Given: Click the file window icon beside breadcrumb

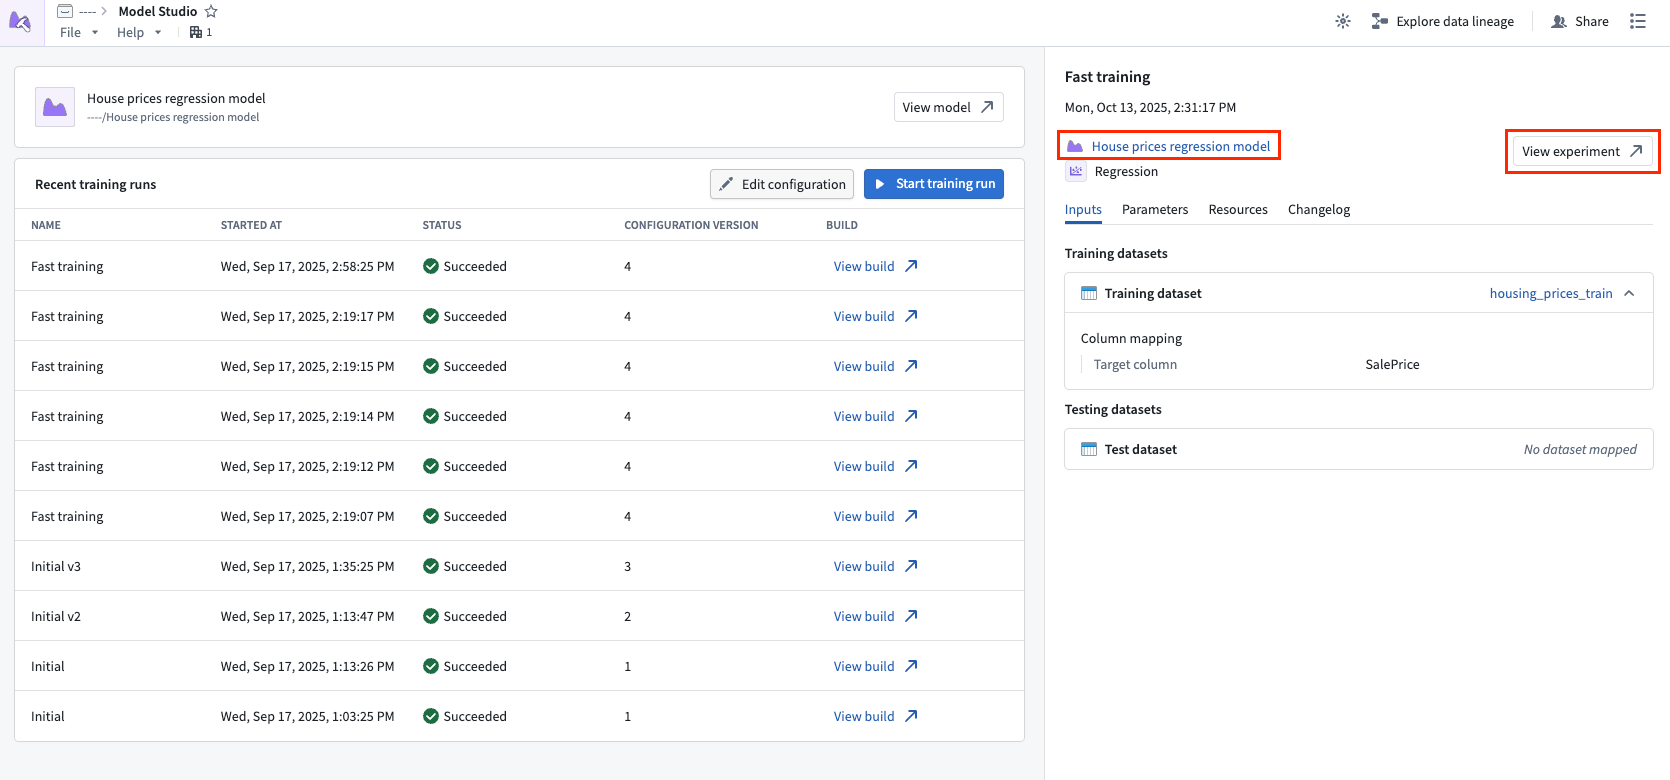Looking at the screenshot, I should tap(65, 11).
